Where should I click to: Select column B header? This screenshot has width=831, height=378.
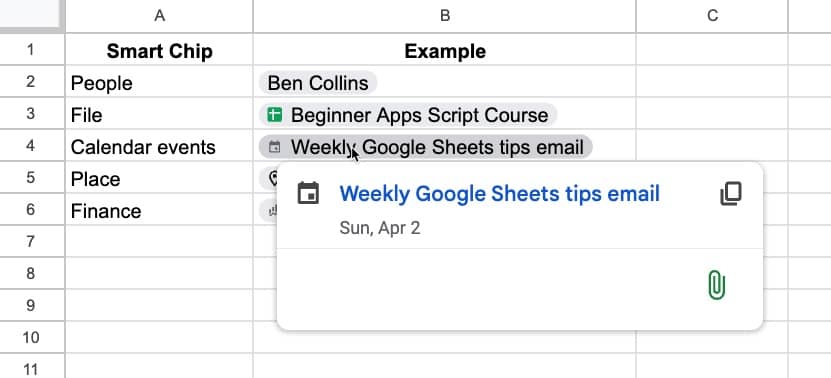point(445,16)
